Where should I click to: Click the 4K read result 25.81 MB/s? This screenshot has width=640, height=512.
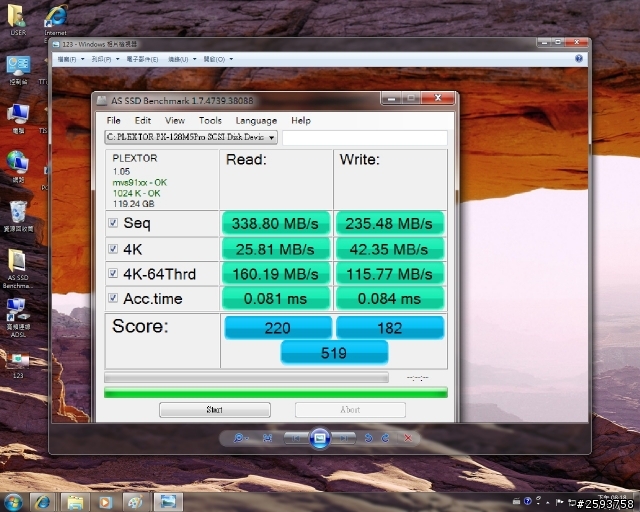[x=276, y=249]
